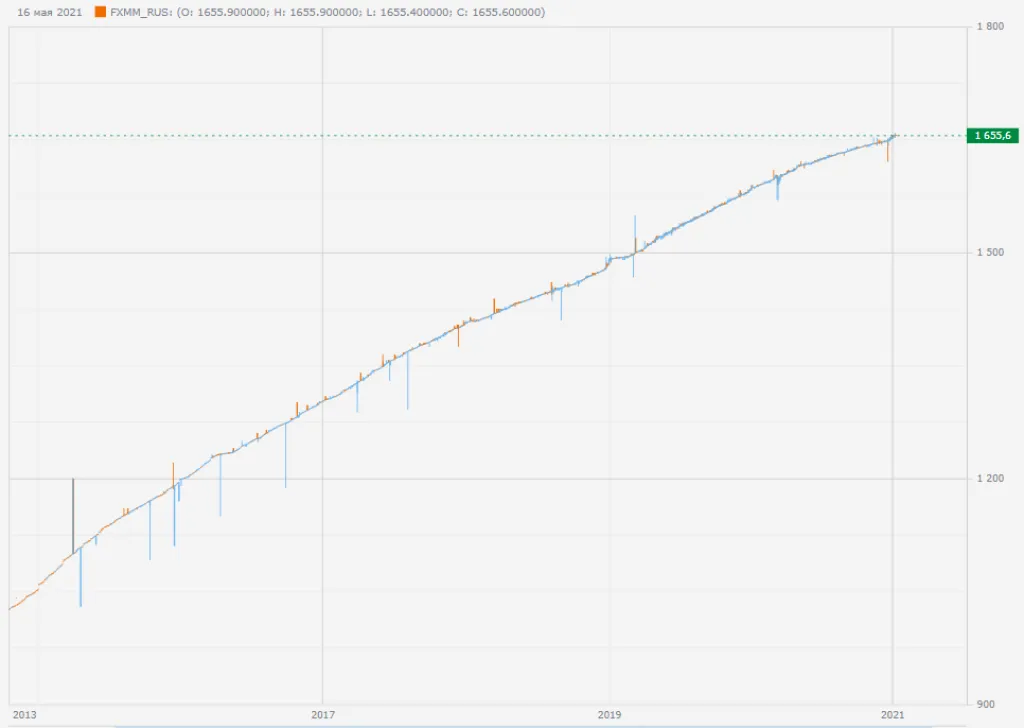Click the latest candle at the chart's right end
Viewport: 1024px width, 728px height.
[894, 135]
